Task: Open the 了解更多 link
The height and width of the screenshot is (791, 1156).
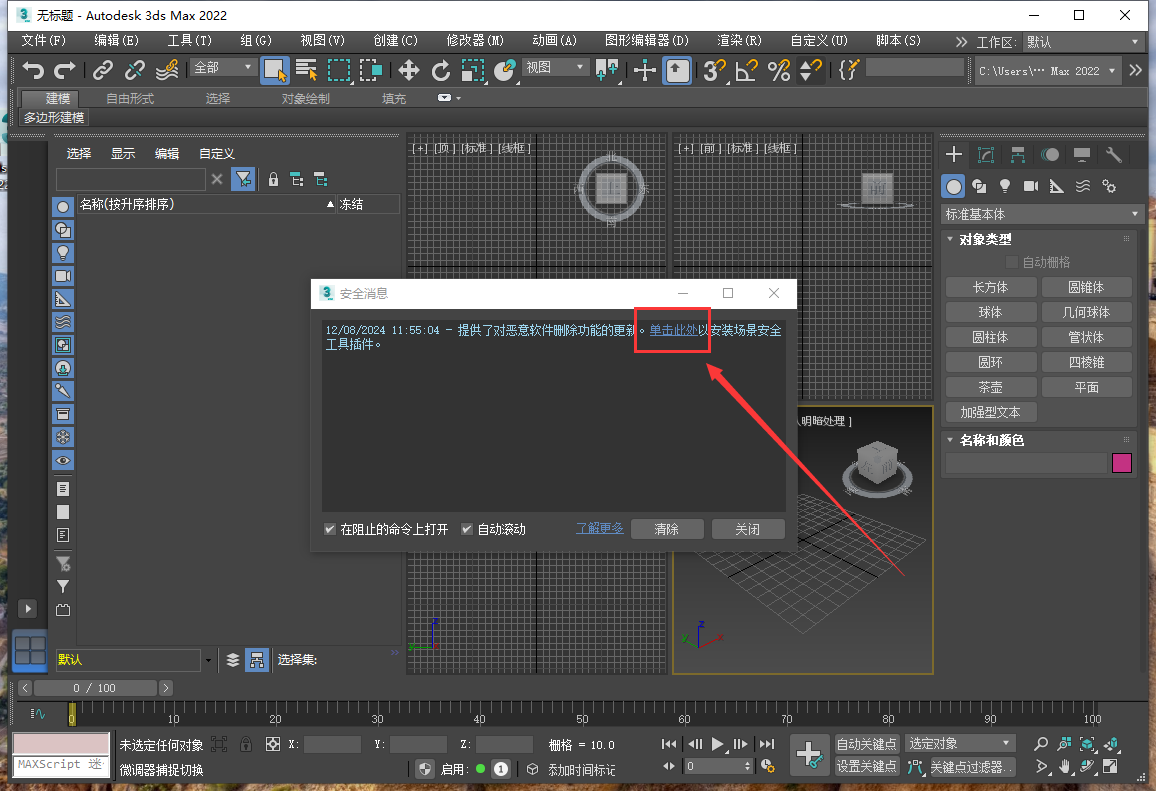Action: tap(599, 529)
